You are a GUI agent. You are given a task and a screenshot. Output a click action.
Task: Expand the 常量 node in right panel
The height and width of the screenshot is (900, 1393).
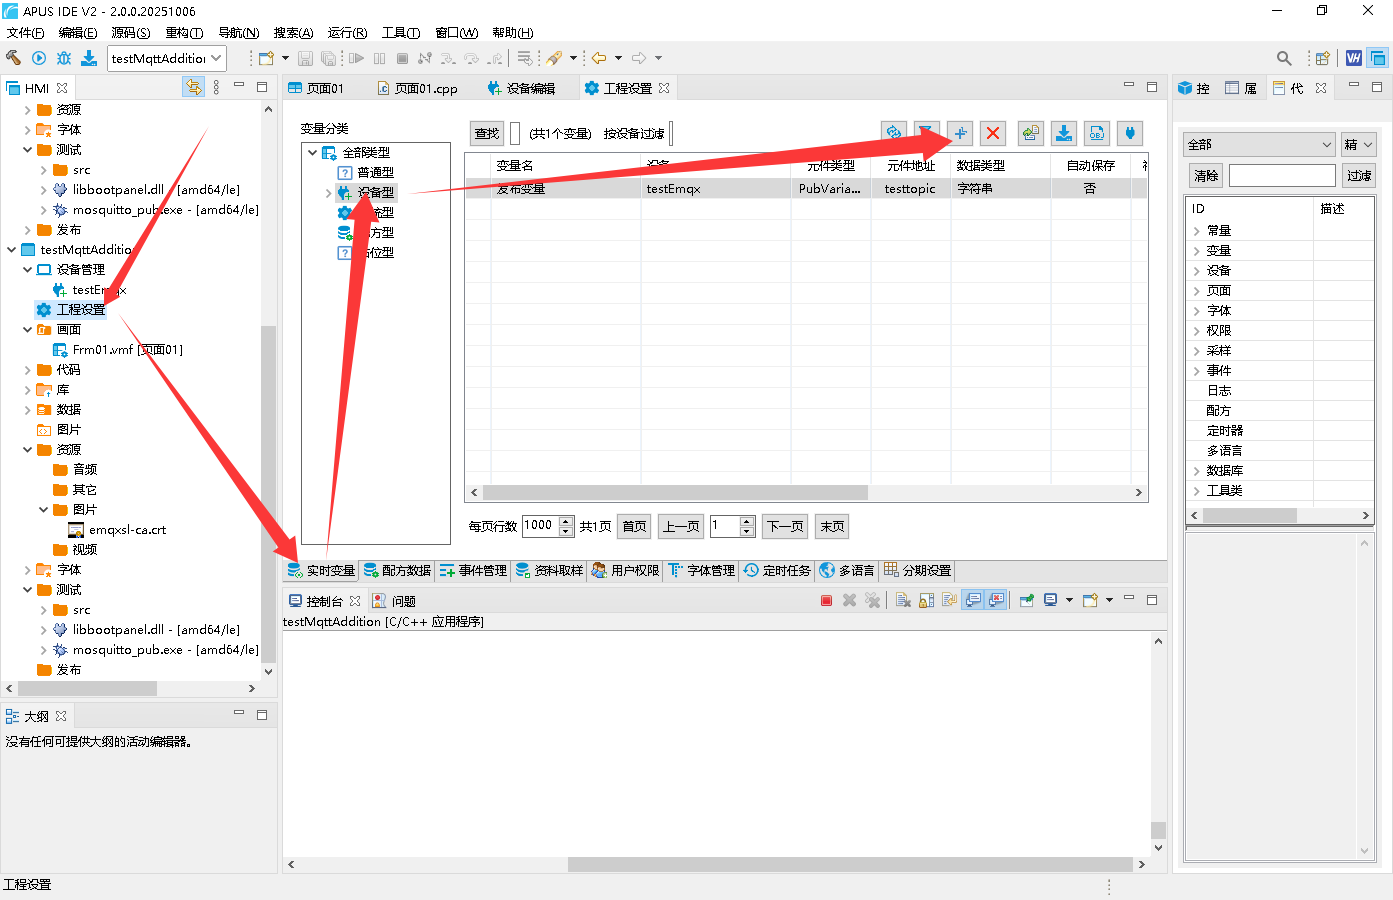1196,230
